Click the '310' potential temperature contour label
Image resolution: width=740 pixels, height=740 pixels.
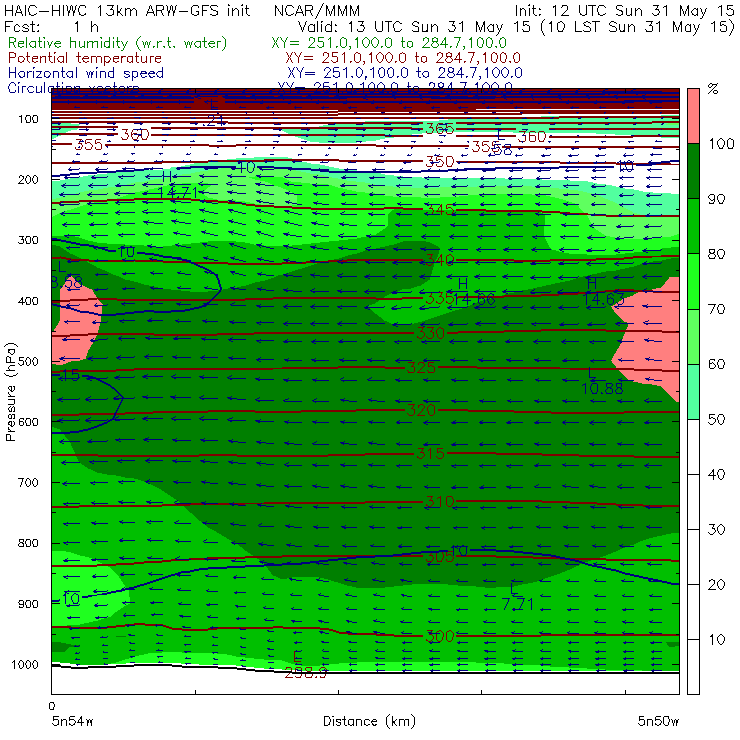pos(440,501)
